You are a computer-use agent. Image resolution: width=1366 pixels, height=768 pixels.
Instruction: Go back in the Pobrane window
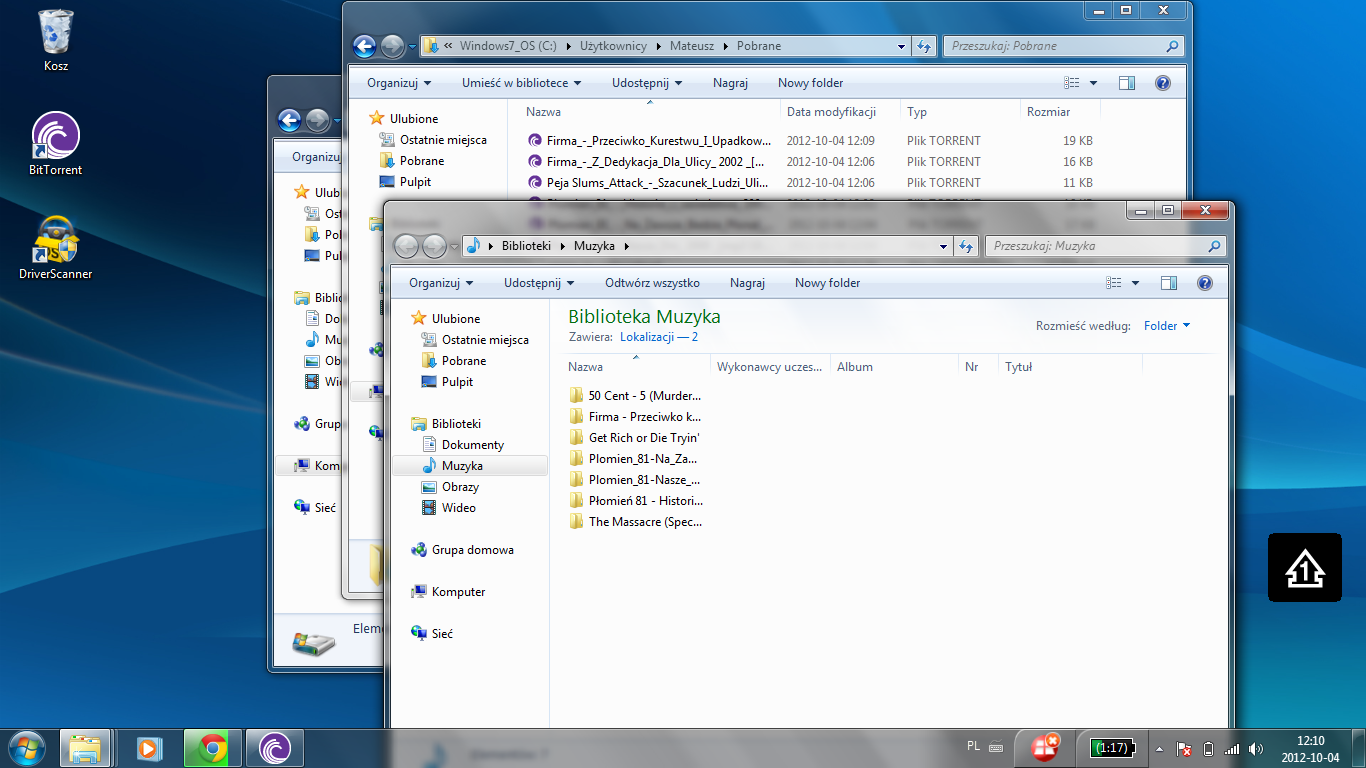(x=365, y=46)
